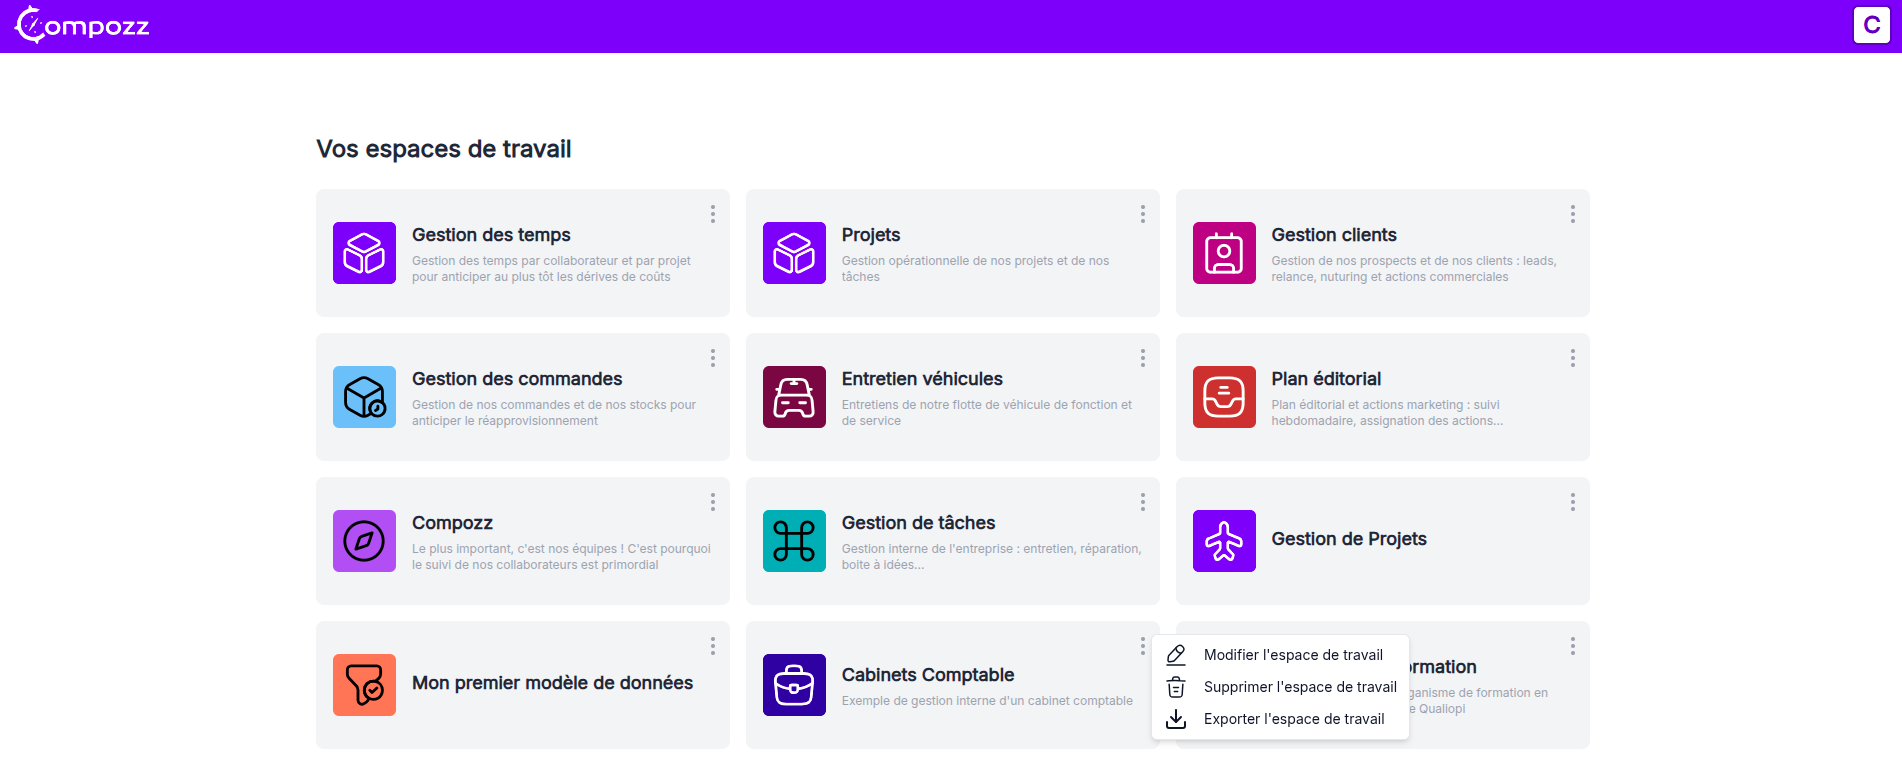Click the Gestion des commandes box icon

[364, 397]
